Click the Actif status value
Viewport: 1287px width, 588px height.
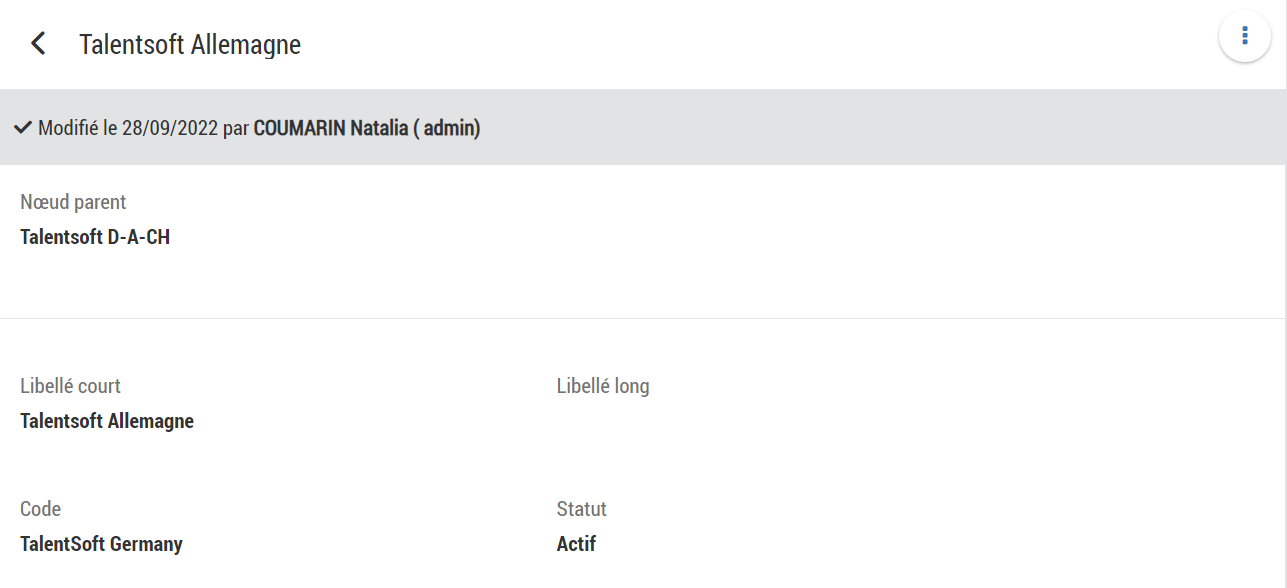[576, 545]
